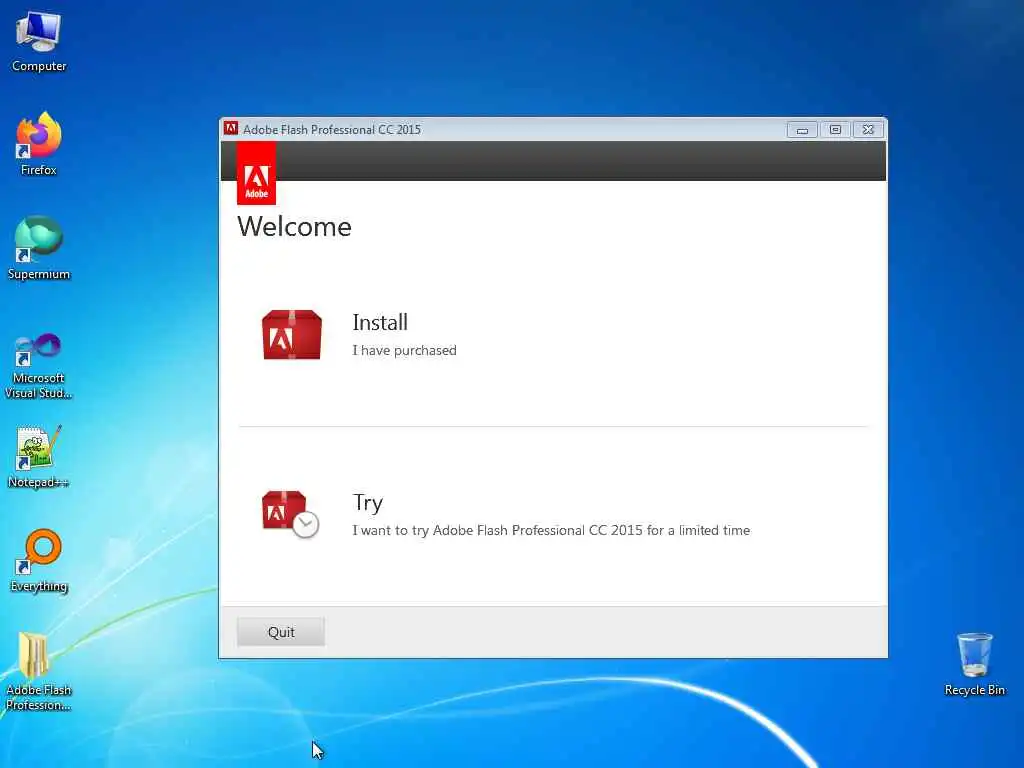This screenshot has height=768, width=1024.
Task: Select the Notepad++ desktop shortcut
Action: click(x=39, y=457)
